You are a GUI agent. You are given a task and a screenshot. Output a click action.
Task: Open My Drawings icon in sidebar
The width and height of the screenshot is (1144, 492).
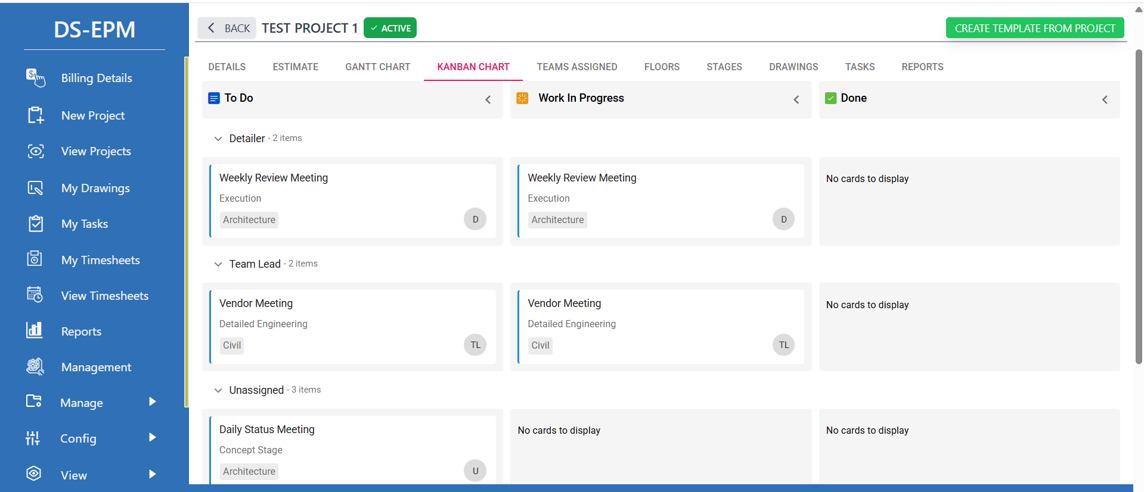point(35,188)
